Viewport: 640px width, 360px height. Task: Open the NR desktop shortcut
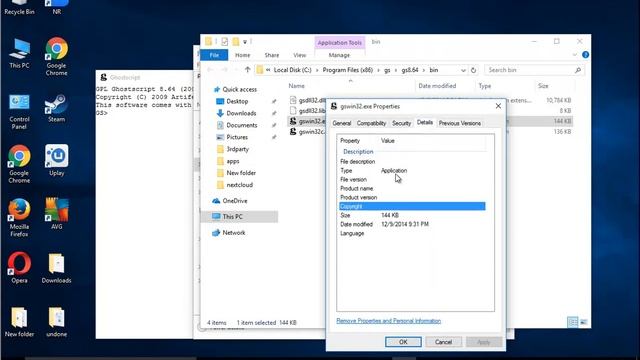[x=56, y=7]
